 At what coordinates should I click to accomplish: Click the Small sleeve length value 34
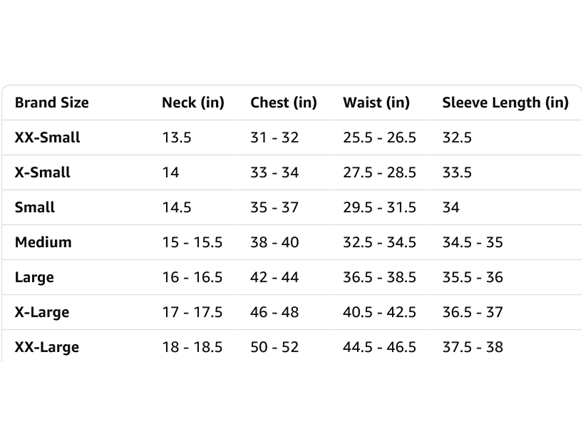point(451,207)
